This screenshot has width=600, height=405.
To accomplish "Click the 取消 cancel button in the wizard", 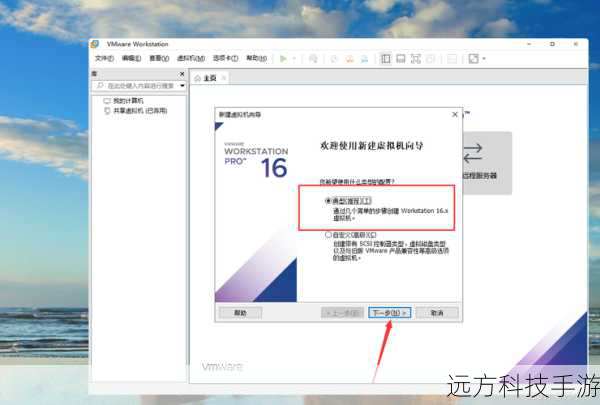I will [437, 313].
